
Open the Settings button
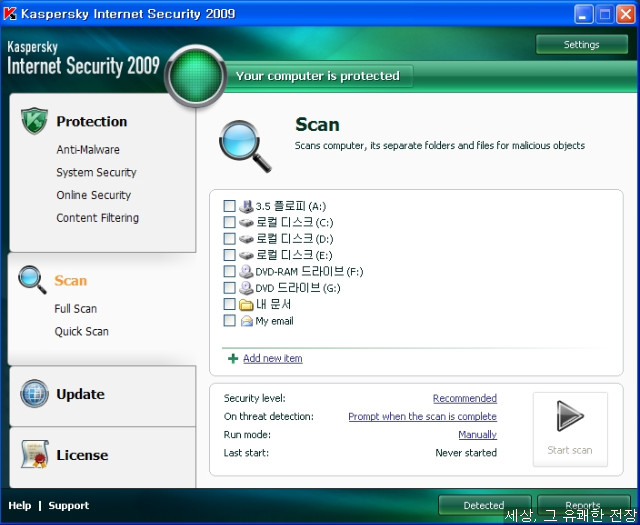point(582,44)
